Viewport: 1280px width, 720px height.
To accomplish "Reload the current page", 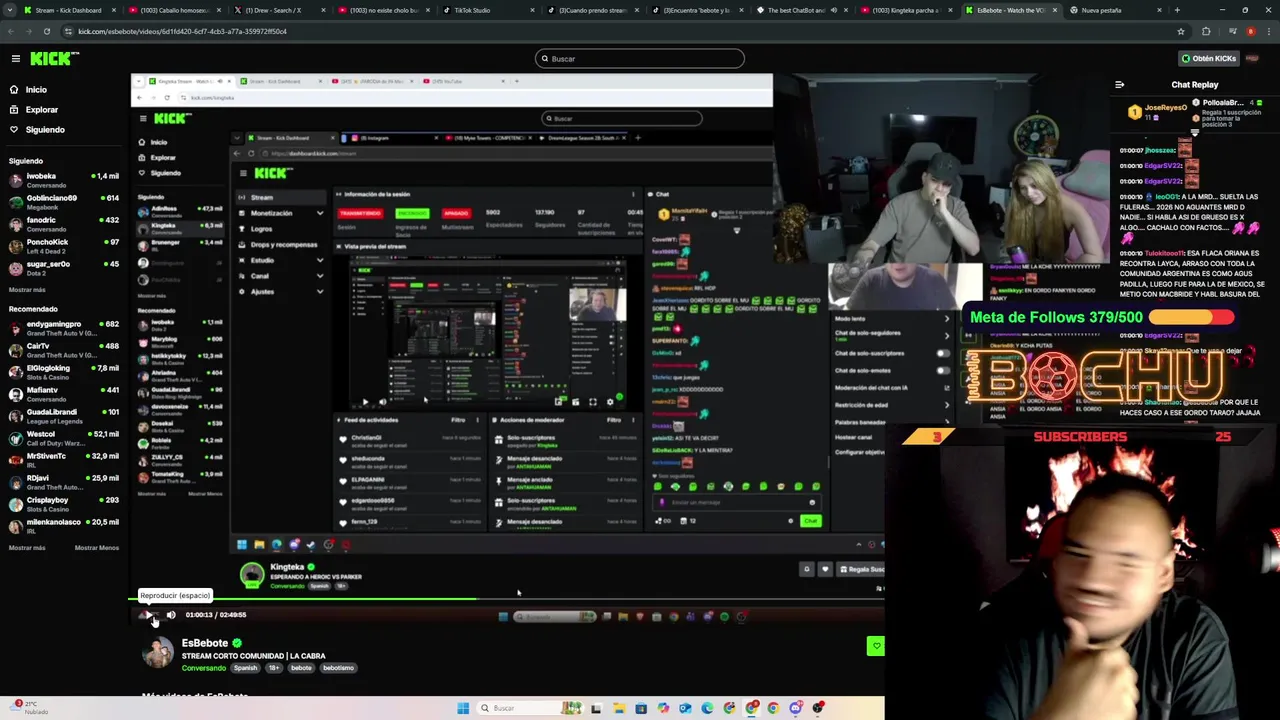I will coord(47,31).
